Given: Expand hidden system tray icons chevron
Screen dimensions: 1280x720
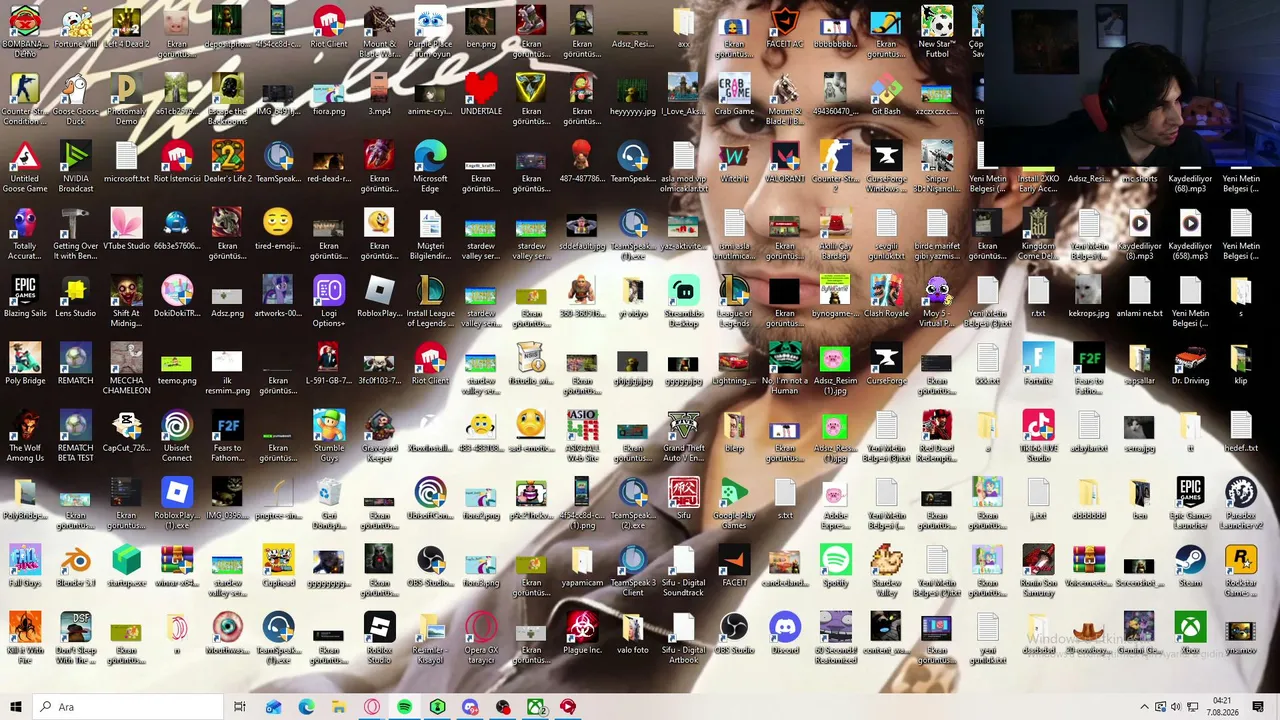Looking at the screenshot, I should [1145, 707].
